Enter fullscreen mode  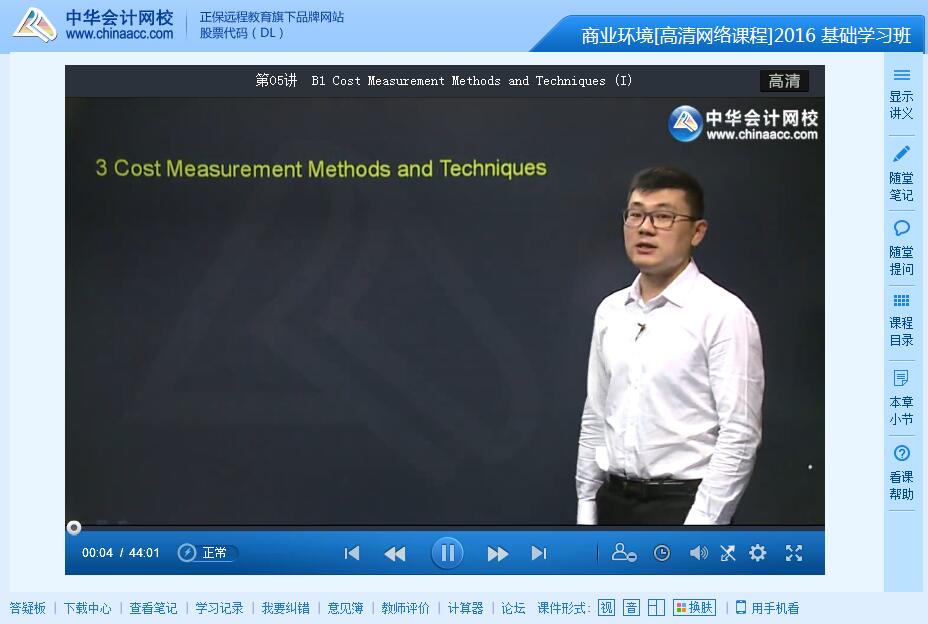794,553
